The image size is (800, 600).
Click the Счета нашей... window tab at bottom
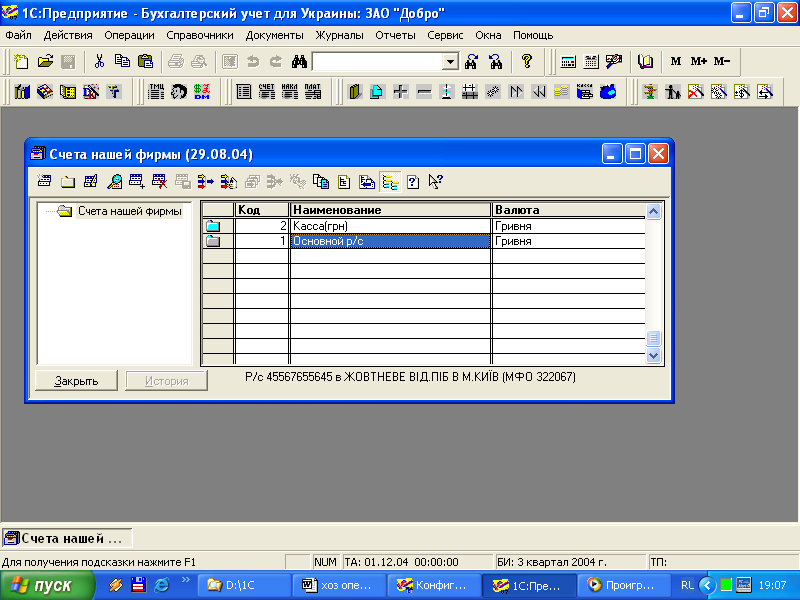coord(67,538)
